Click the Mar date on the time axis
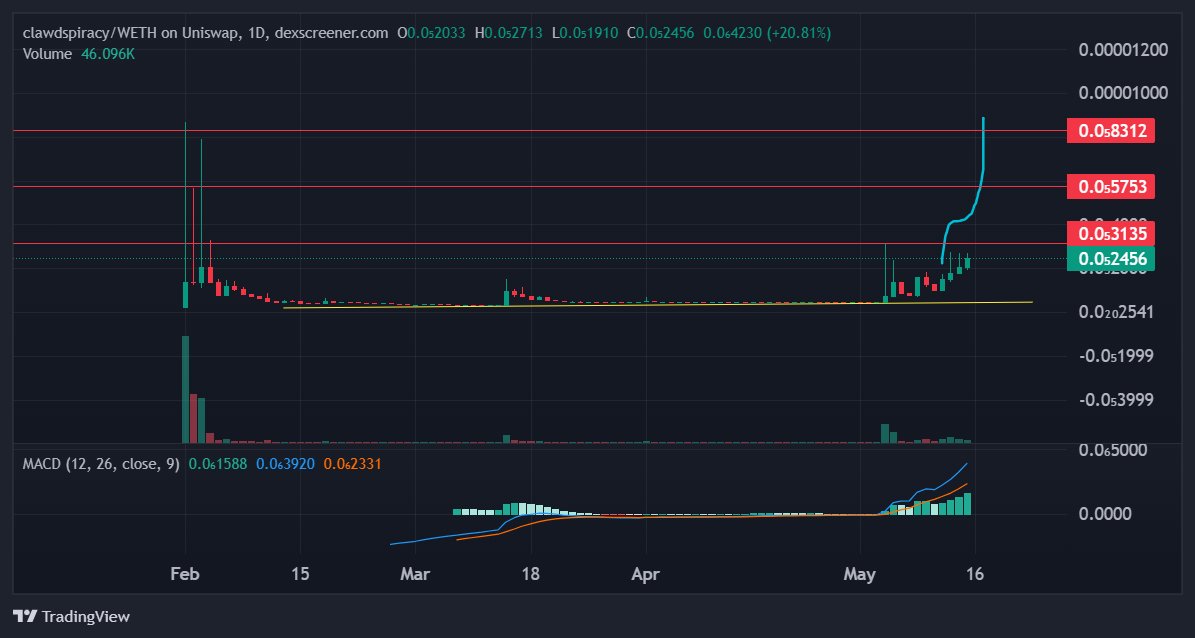 (416, 572)
